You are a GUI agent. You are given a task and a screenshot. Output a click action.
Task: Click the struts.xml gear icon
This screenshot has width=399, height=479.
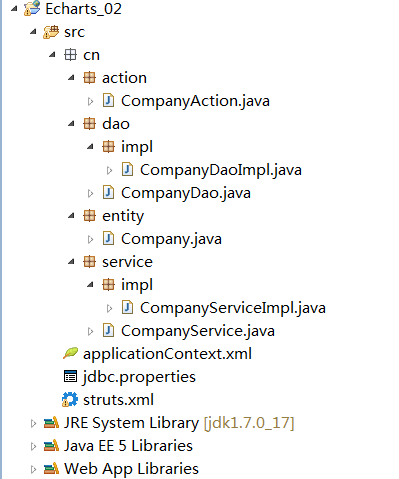click(70, 400)
